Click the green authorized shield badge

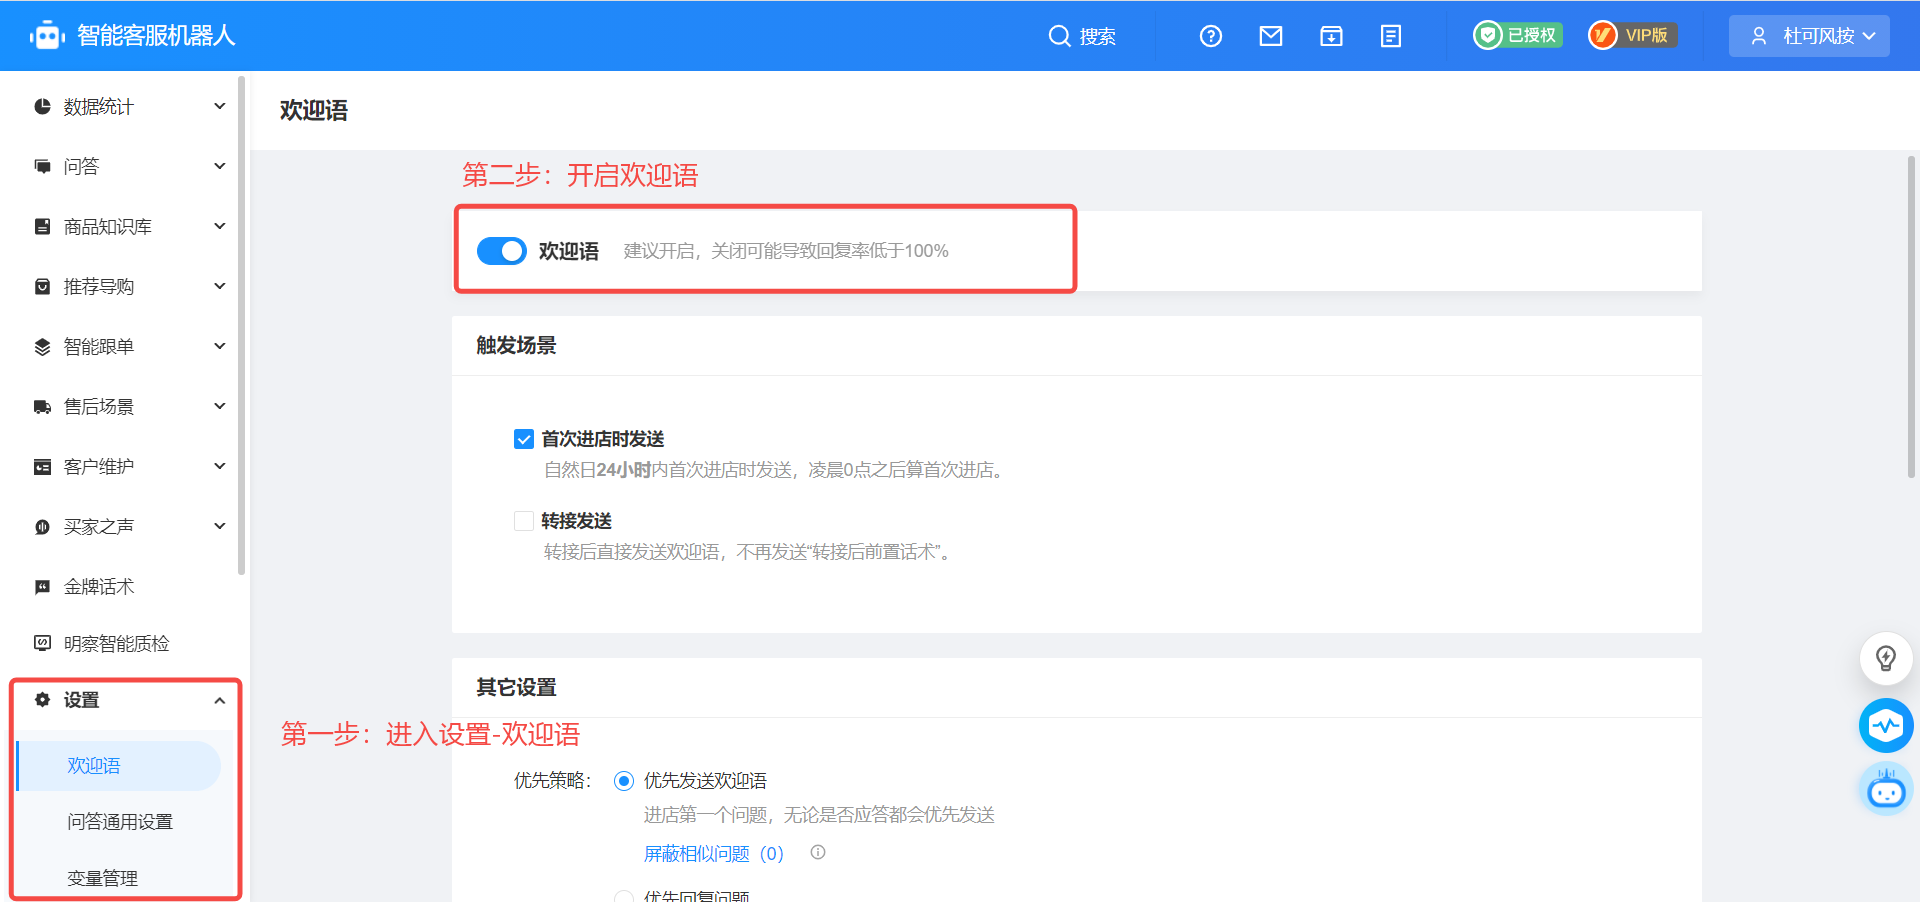(1489, 35)
